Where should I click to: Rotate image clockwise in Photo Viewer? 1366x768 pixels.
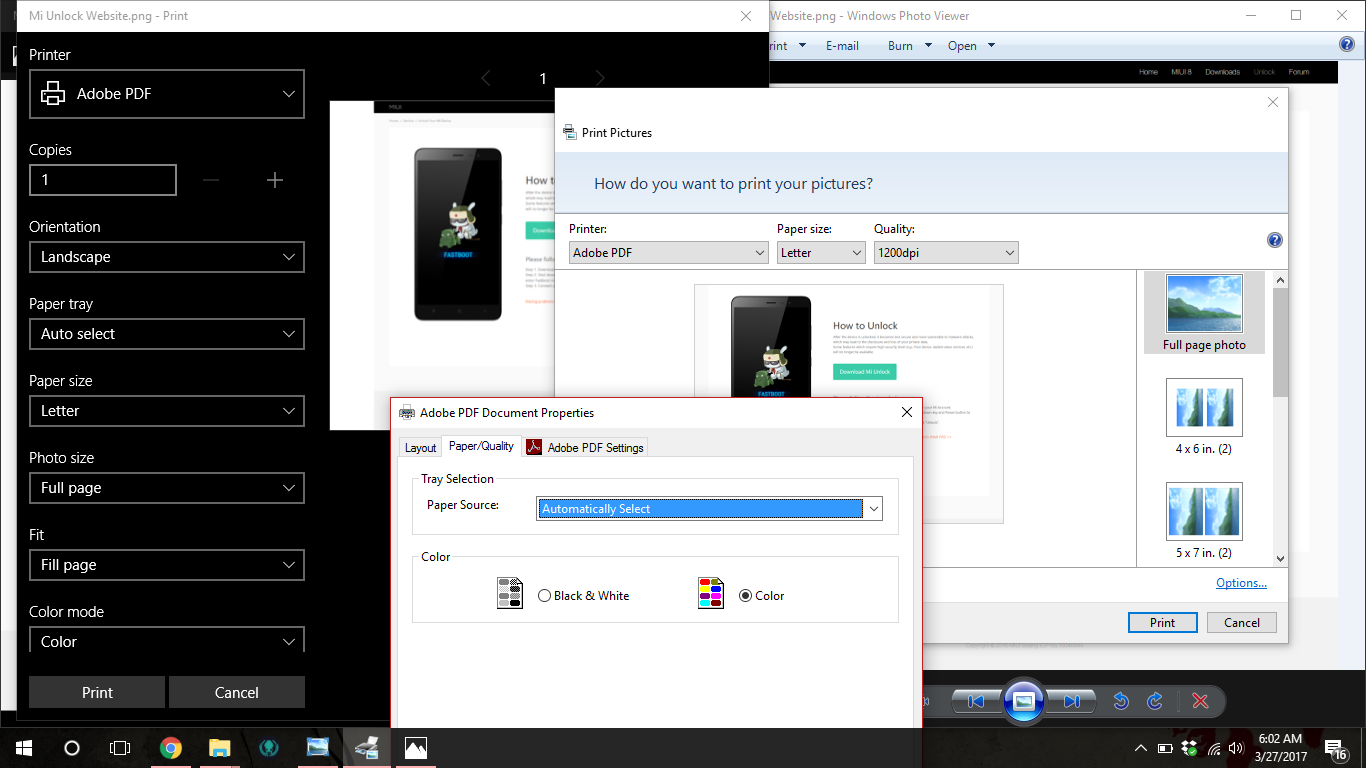click(1155, 702)
